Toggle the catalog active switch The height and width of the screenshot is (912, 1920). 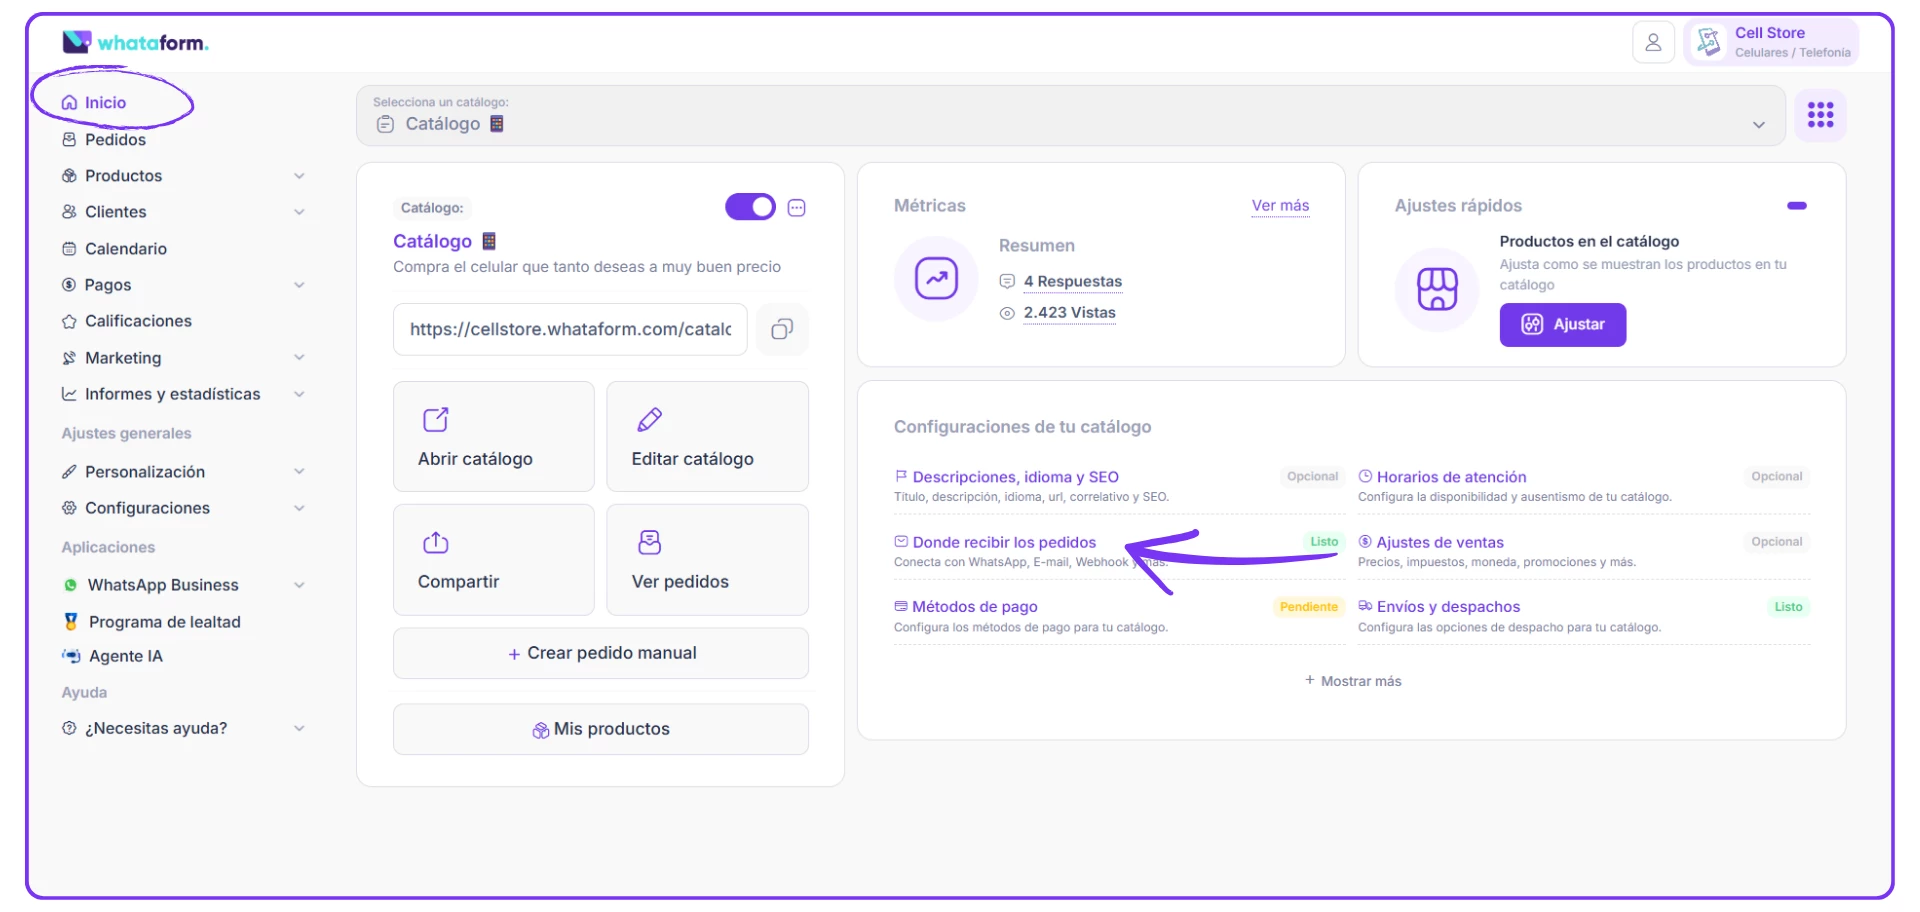coord(750,207)
